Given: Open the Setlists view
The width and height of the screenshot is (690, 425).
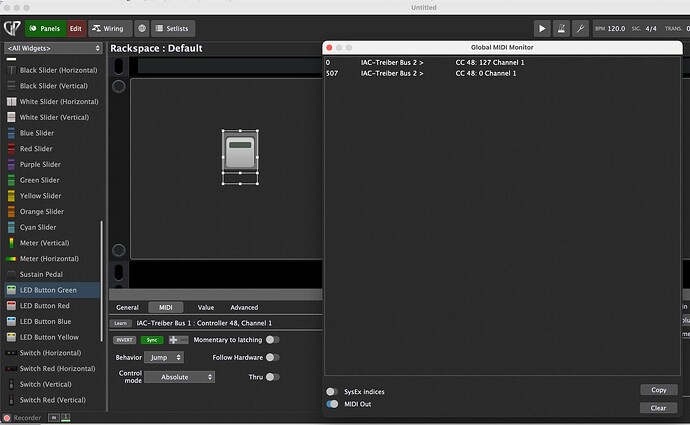Looking at the screenshot, I should click(x=173, y=29).
